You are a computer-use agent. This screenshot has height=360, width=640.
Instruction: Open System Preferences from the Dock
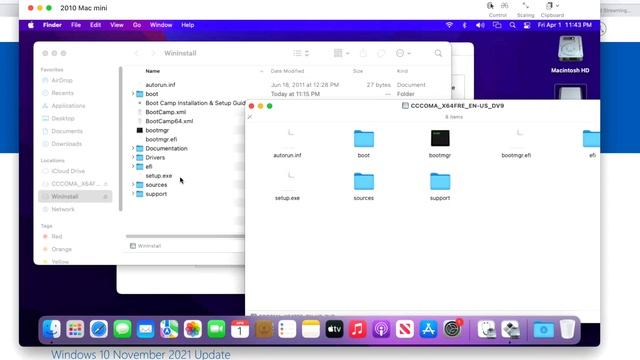point(452,329)
